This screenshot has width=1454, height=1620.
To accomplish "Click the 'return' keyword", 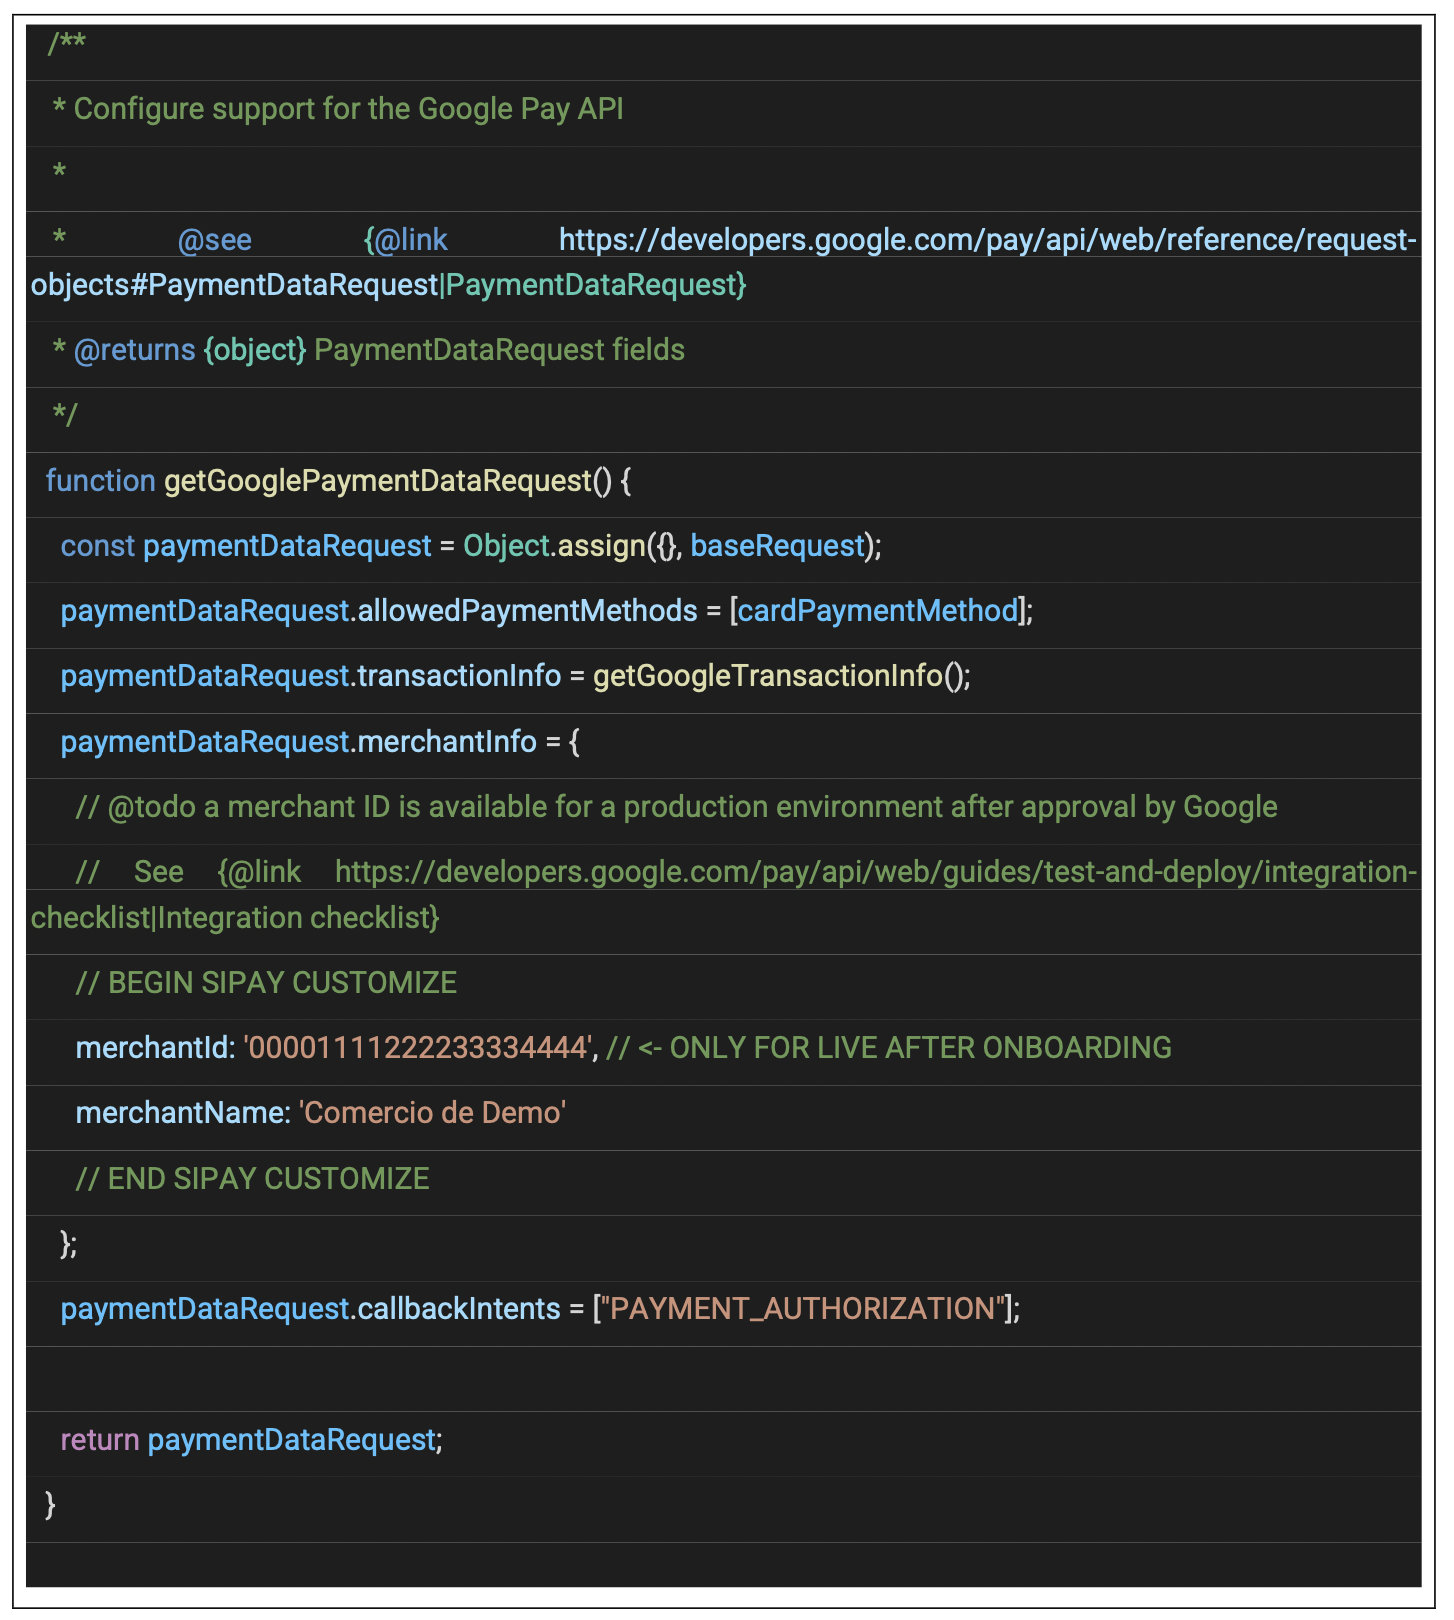I will click(100, 1440).
